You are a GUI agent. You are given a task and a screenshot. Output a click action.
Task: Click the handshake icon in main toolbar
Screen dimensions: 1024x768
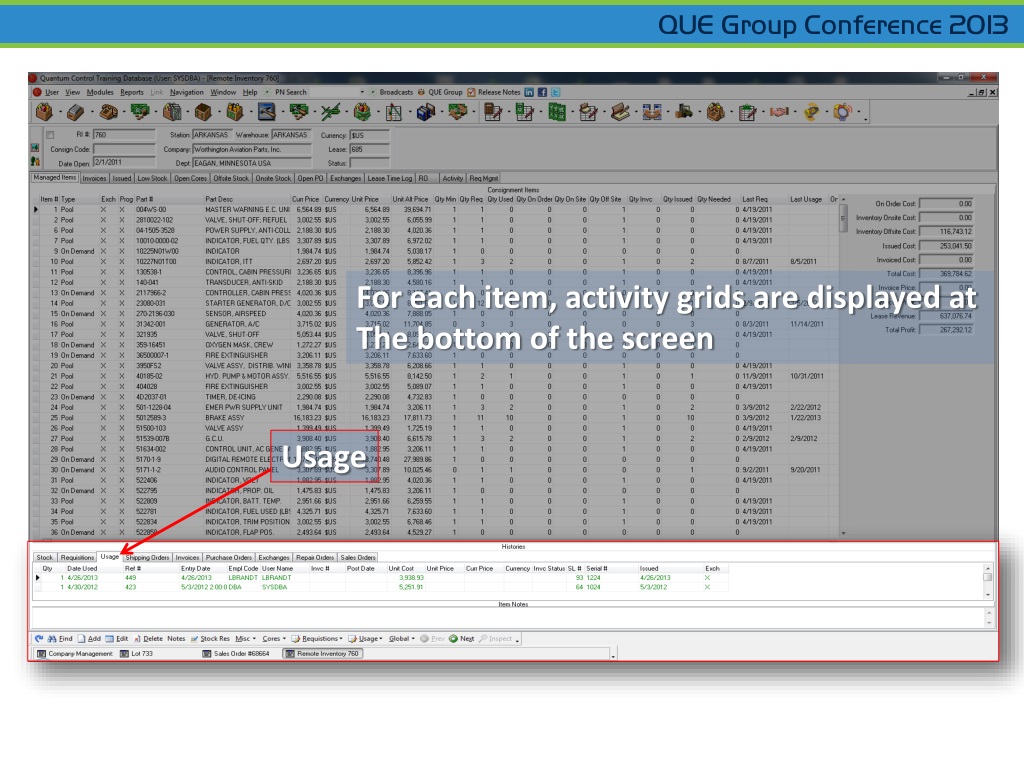click(779, 112)
